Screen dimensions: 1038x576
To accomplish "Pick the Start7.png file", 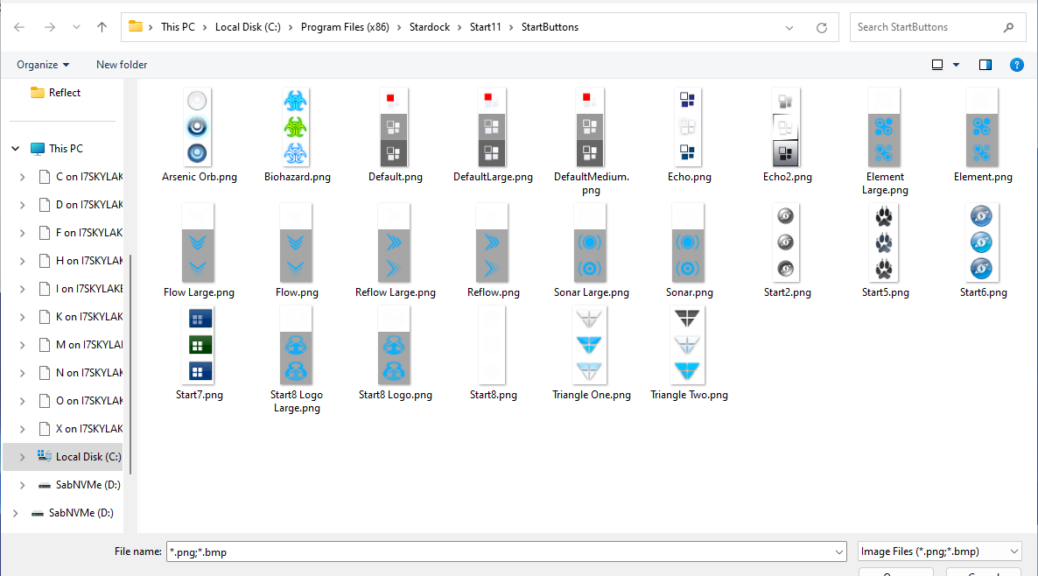I will pyautogui.click(x=199, y=346).
